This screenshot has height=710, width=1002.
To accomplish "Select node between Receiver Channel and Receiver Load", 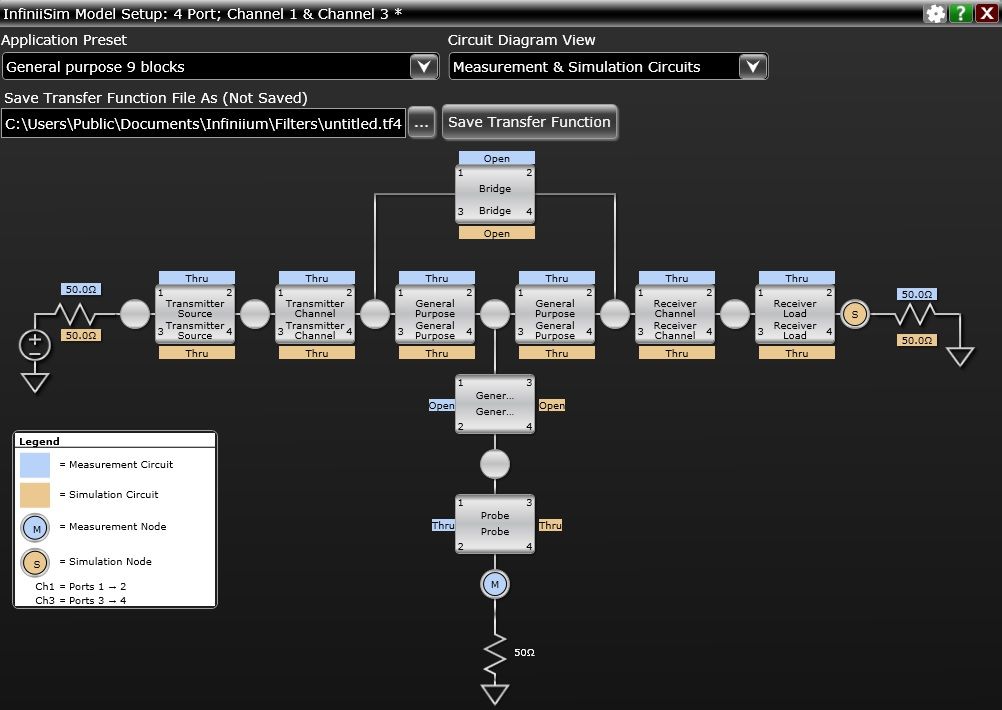I will click(735, 314).
